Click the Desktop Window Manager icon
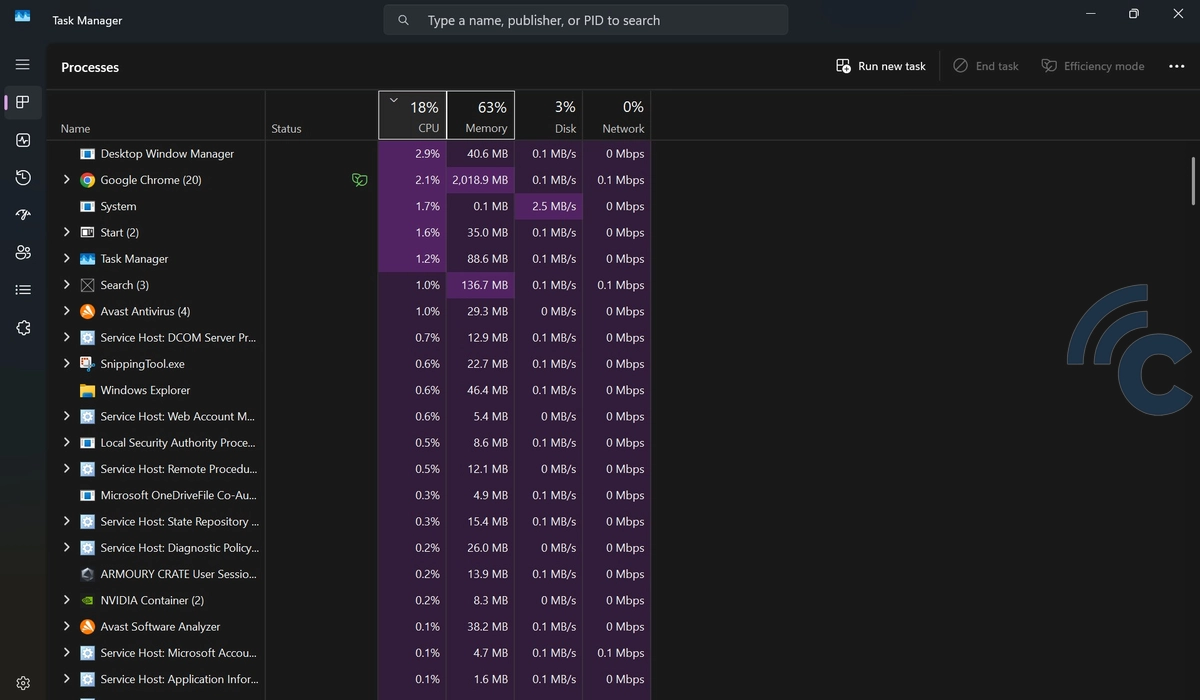This screenshot has height=700, width=1200. coord(87,154)
